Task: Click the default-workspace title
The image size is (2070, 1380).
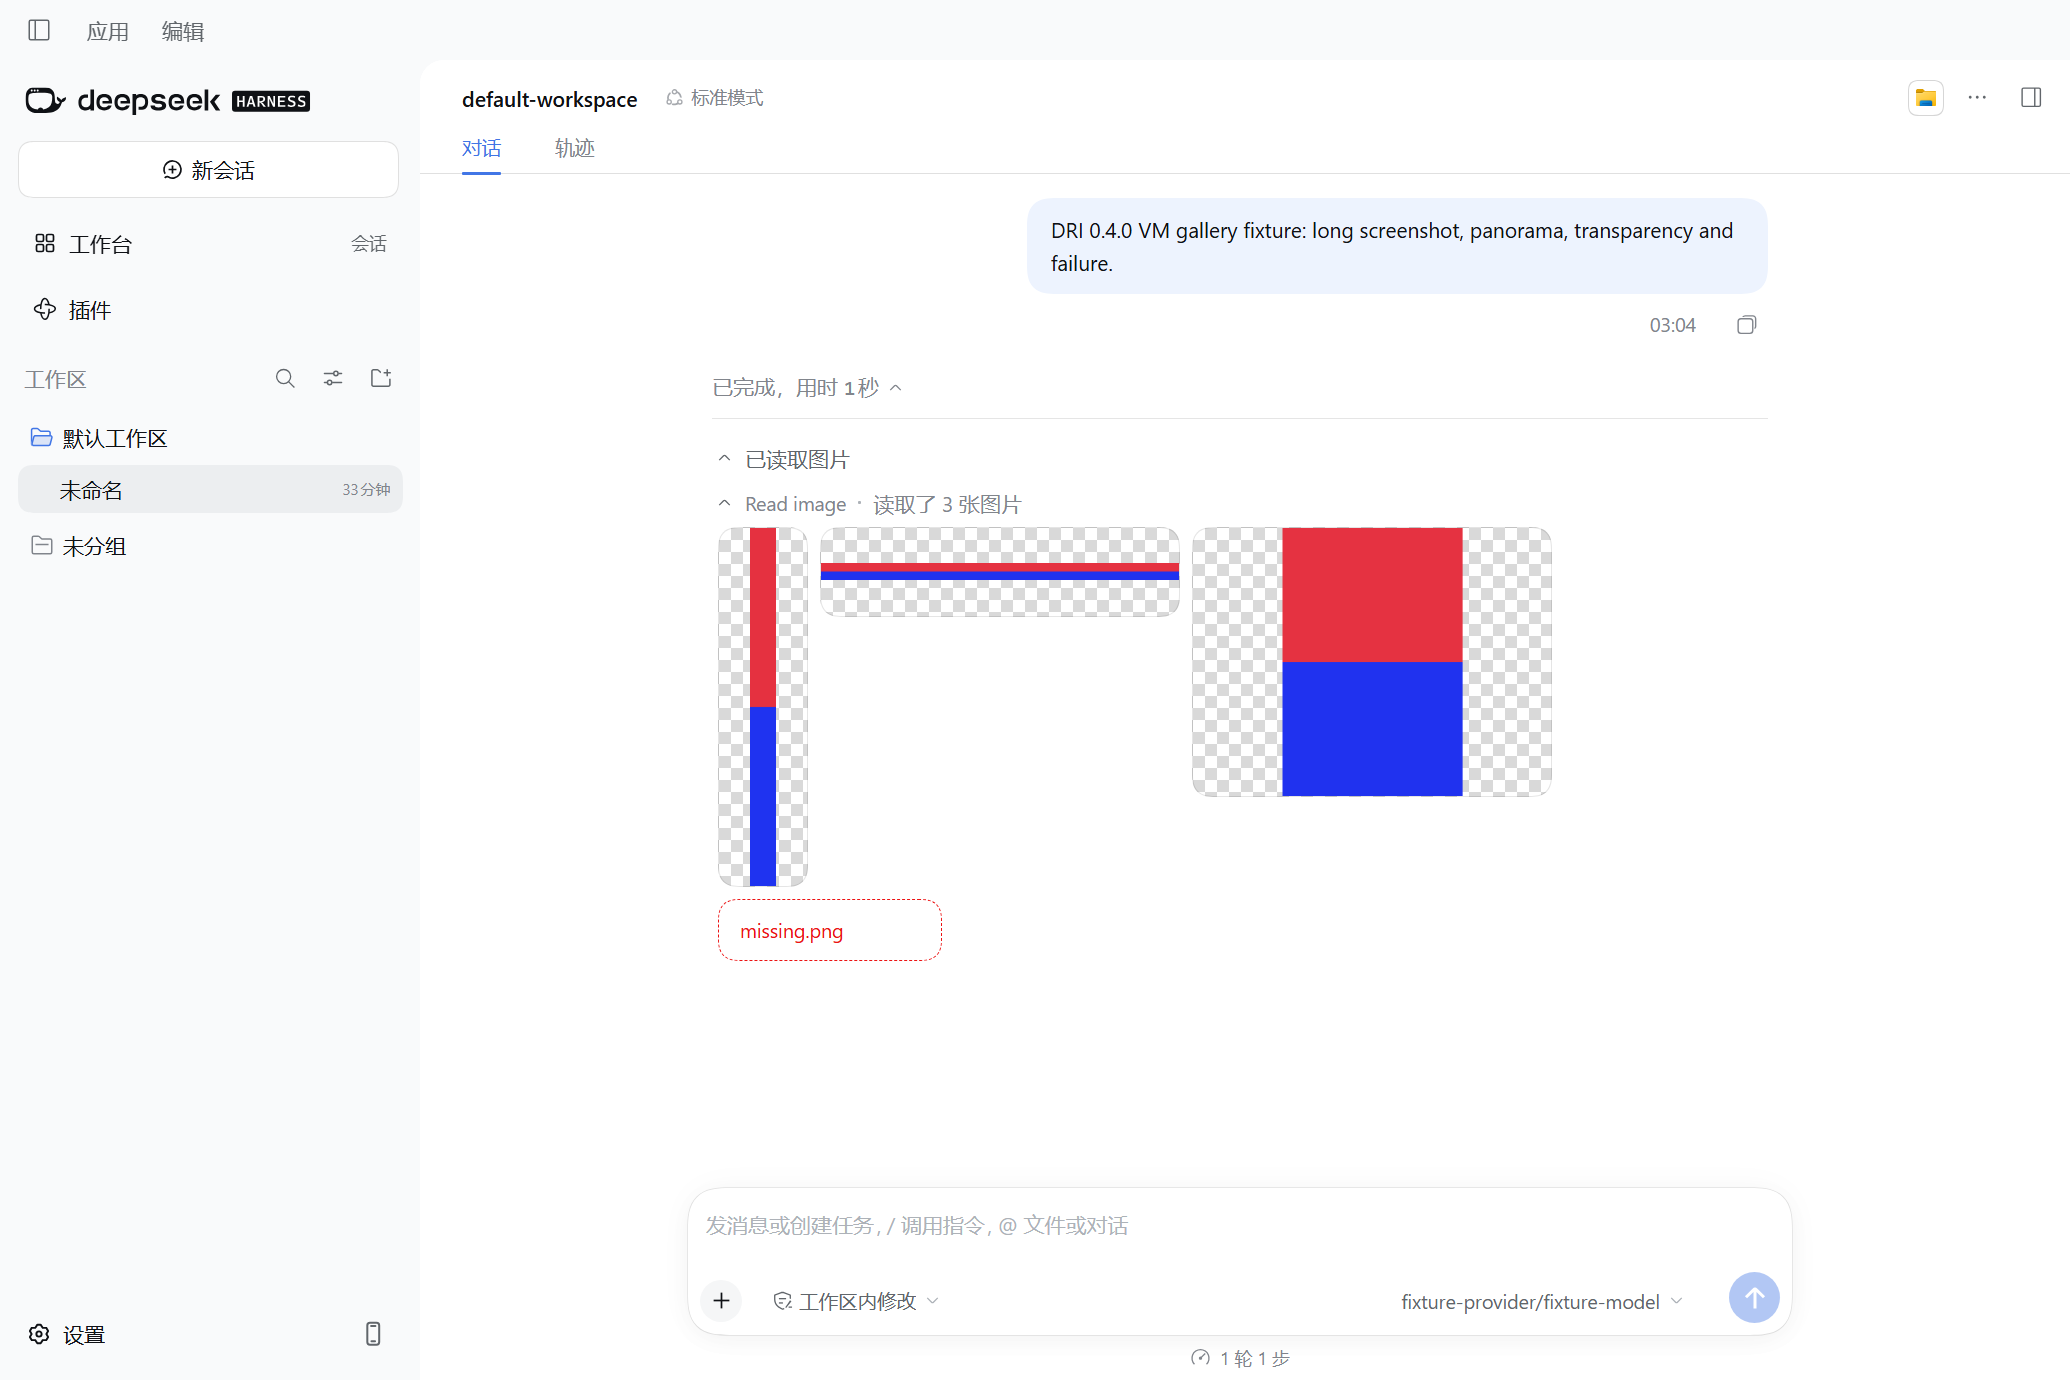Action: pyautogui.click(x=549, y=99)
